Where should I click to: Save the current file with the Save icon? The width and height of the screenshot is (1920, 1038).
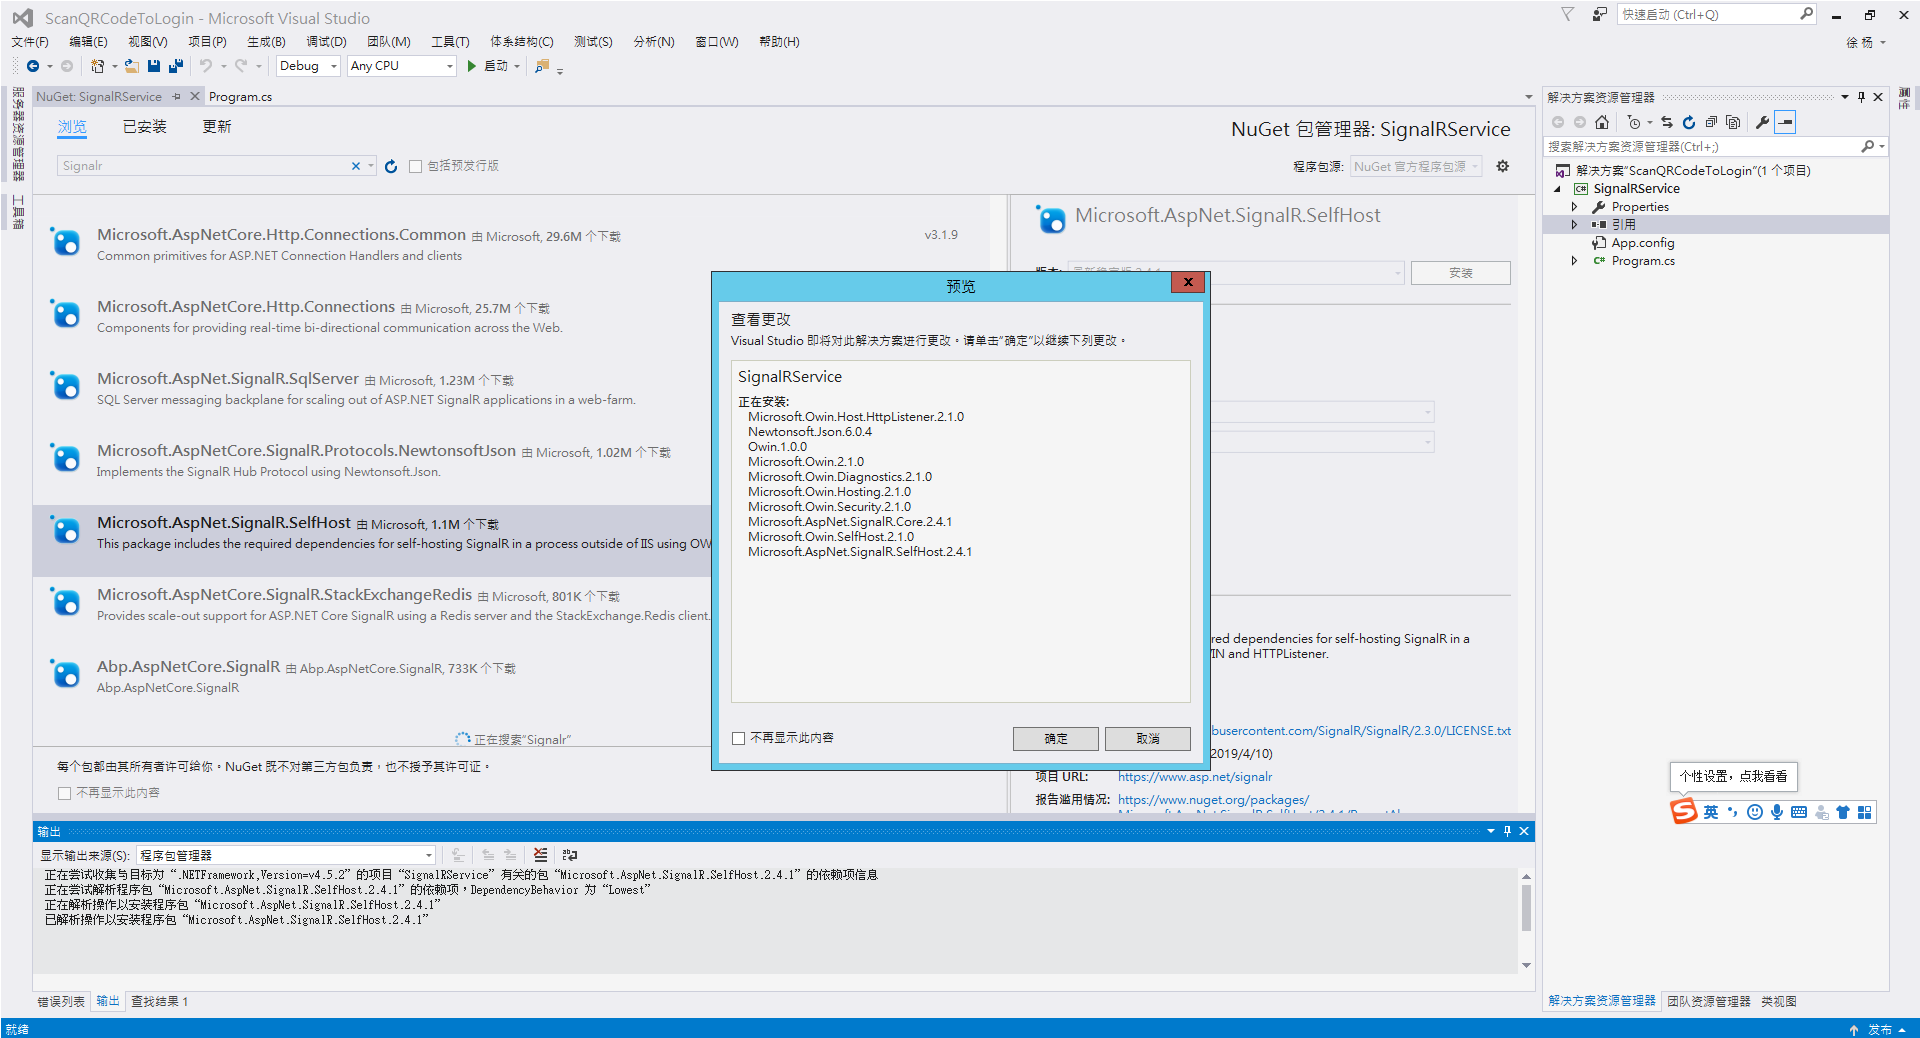153,66
